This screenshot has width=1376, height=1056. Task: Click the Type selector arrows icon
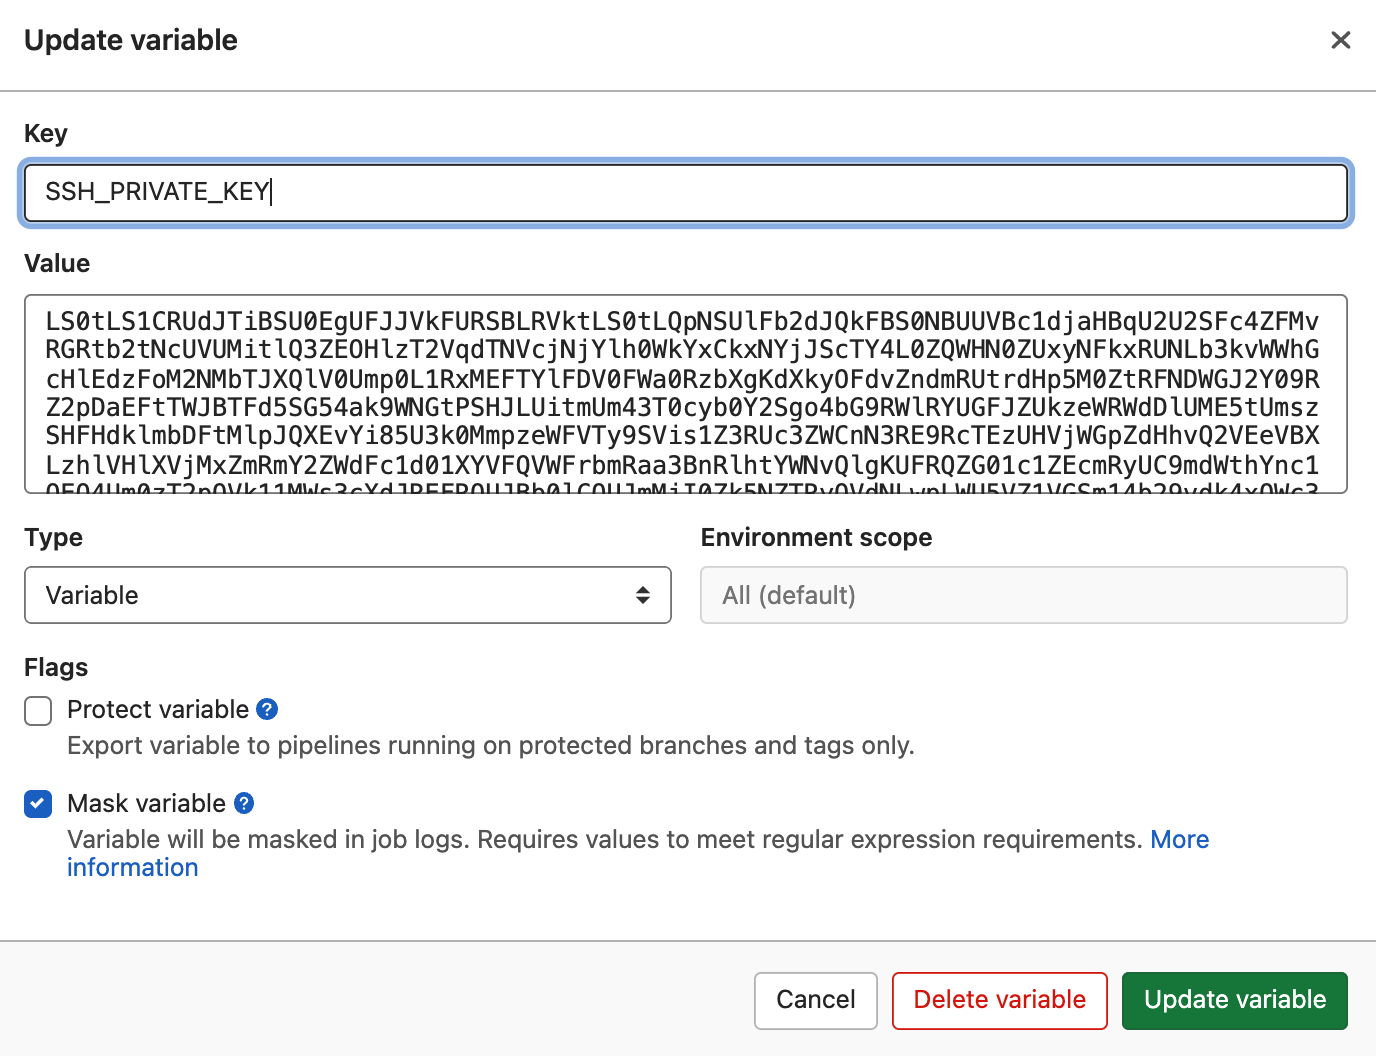click(x=643, y=595)
